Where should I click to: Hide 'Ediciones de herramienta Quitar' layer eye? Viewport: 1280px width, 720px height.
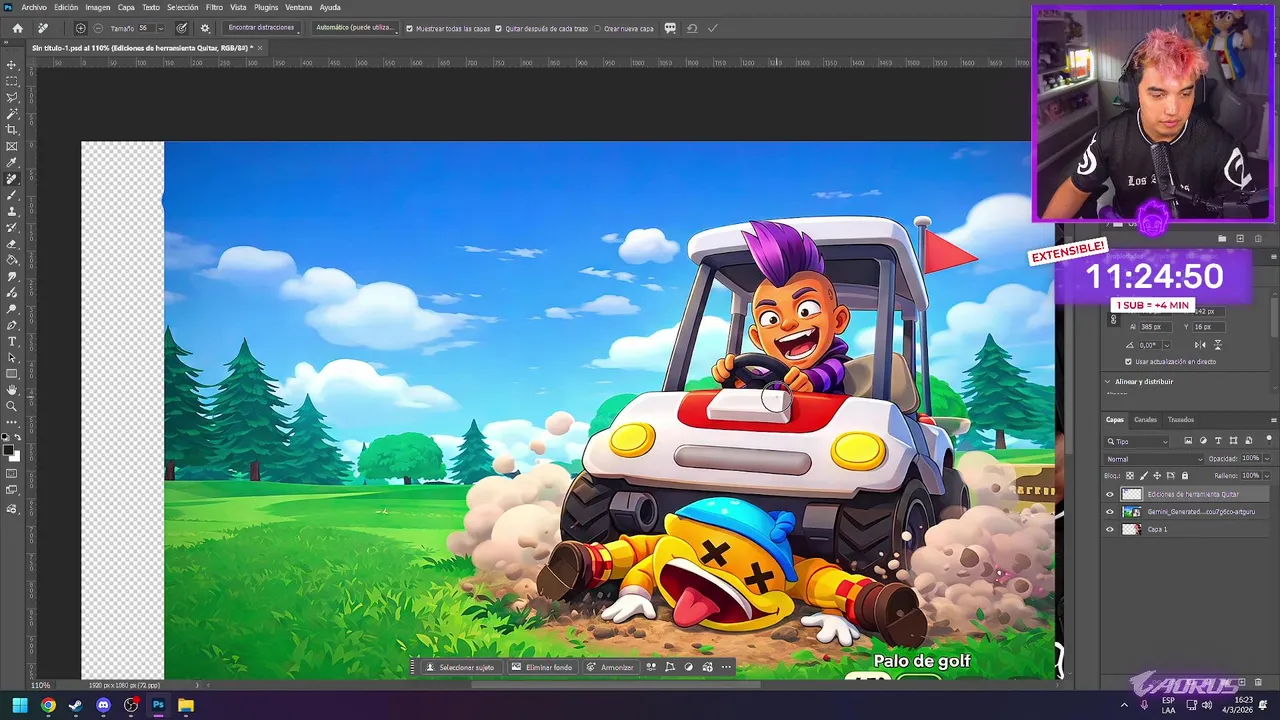[1109, 494]
